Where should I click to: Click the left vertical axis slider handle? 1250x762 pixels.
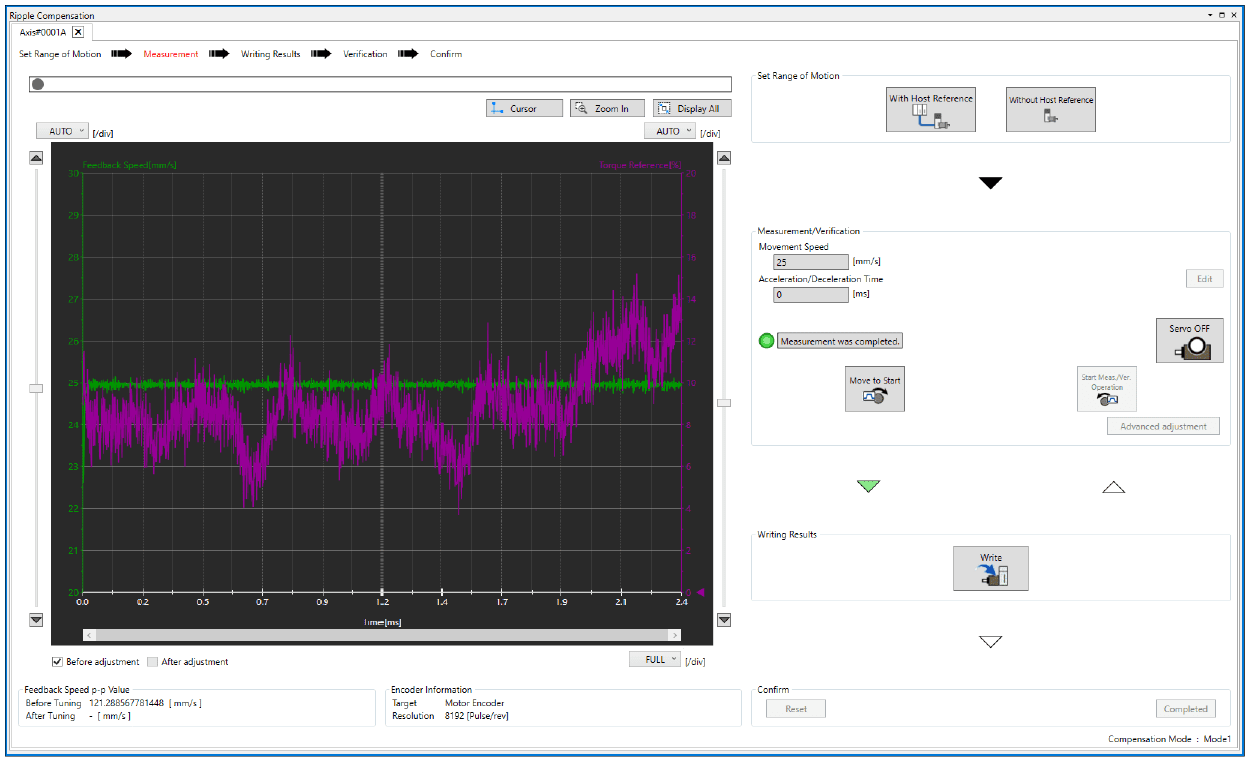pyautogui.click(x=36, y=388)
